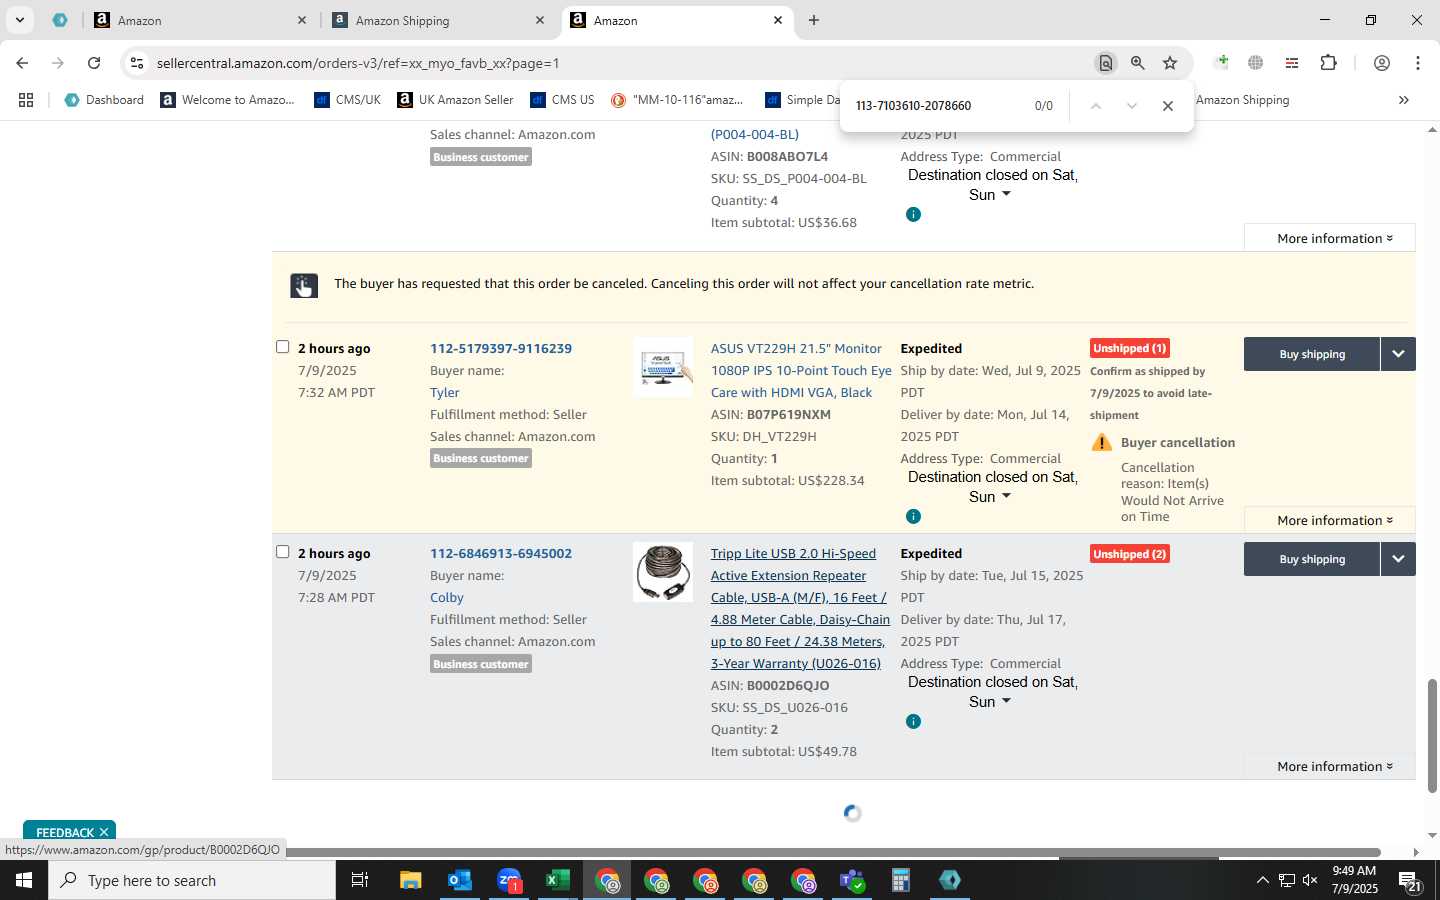Open buyer name Tyler link
The width and height of the screenshot is (1440, 900).
445,392
